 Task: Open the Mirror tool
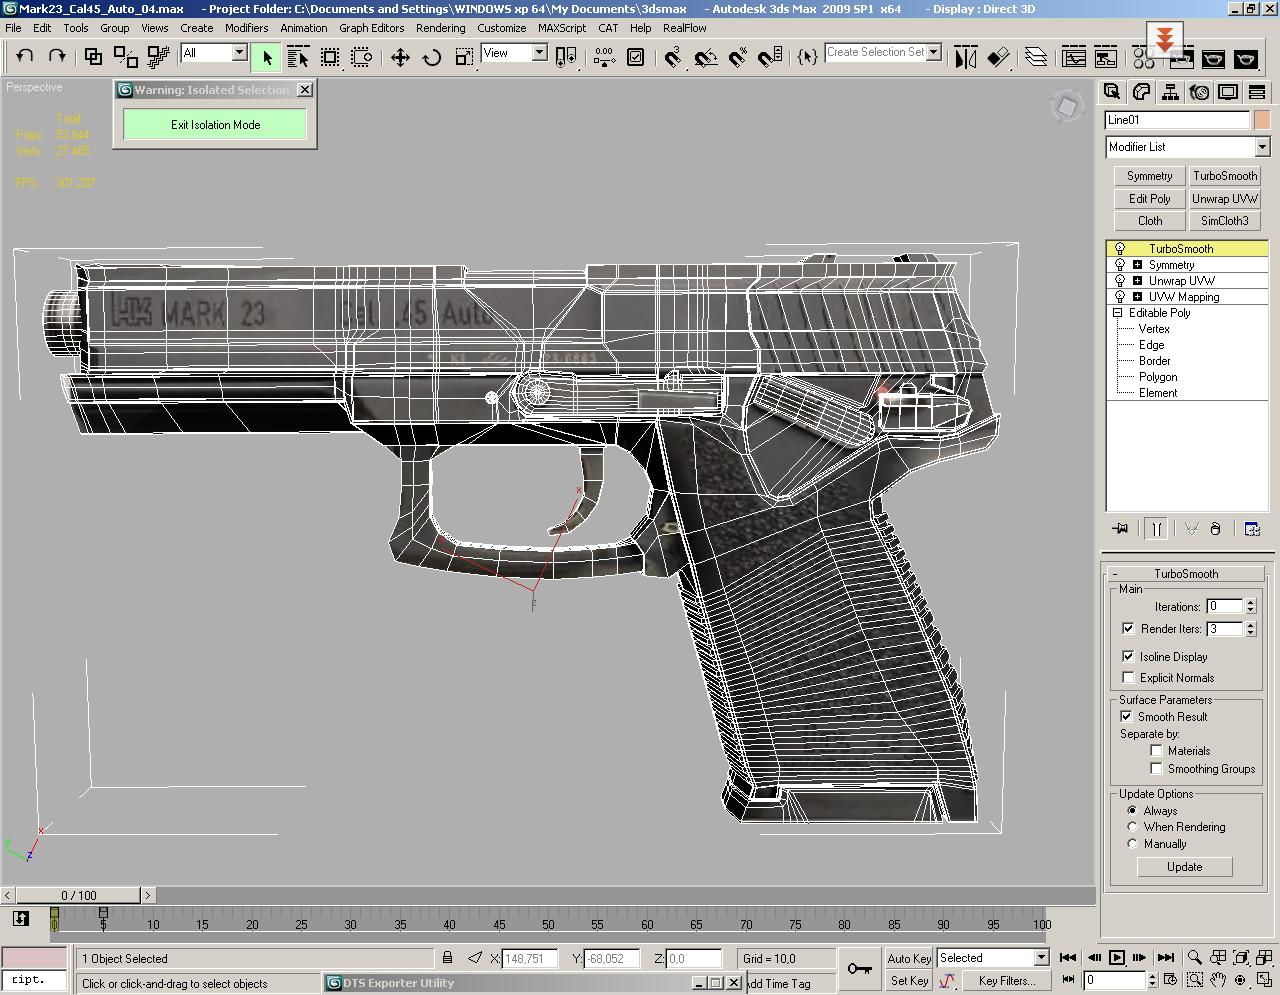[965, 57]
